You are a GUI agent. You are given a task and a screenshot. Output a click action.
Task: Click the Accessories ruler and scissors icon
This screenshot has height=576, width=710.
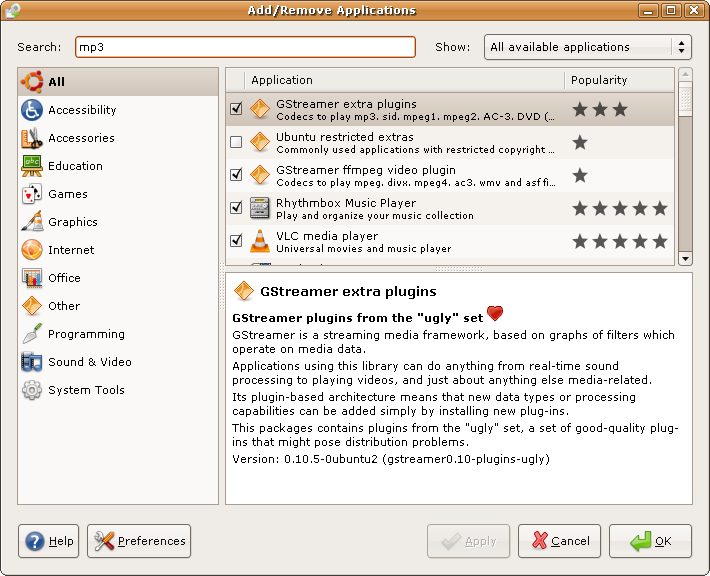[32, 138]
